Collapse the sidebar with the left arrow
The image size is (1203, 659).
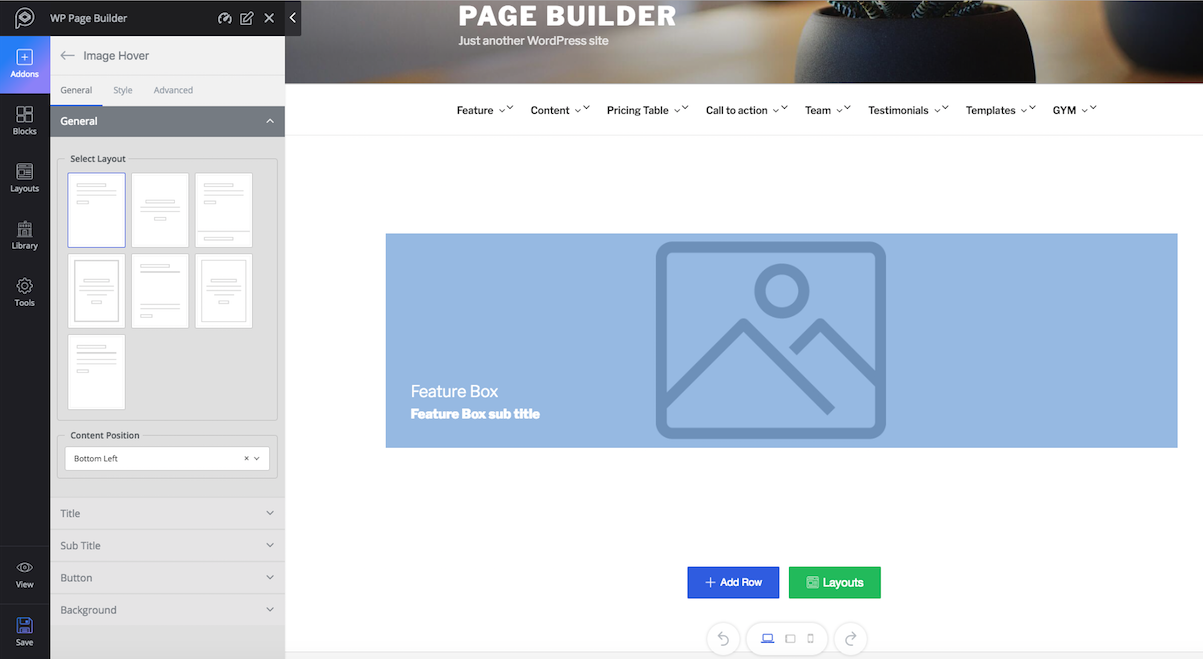click(293, 18)
